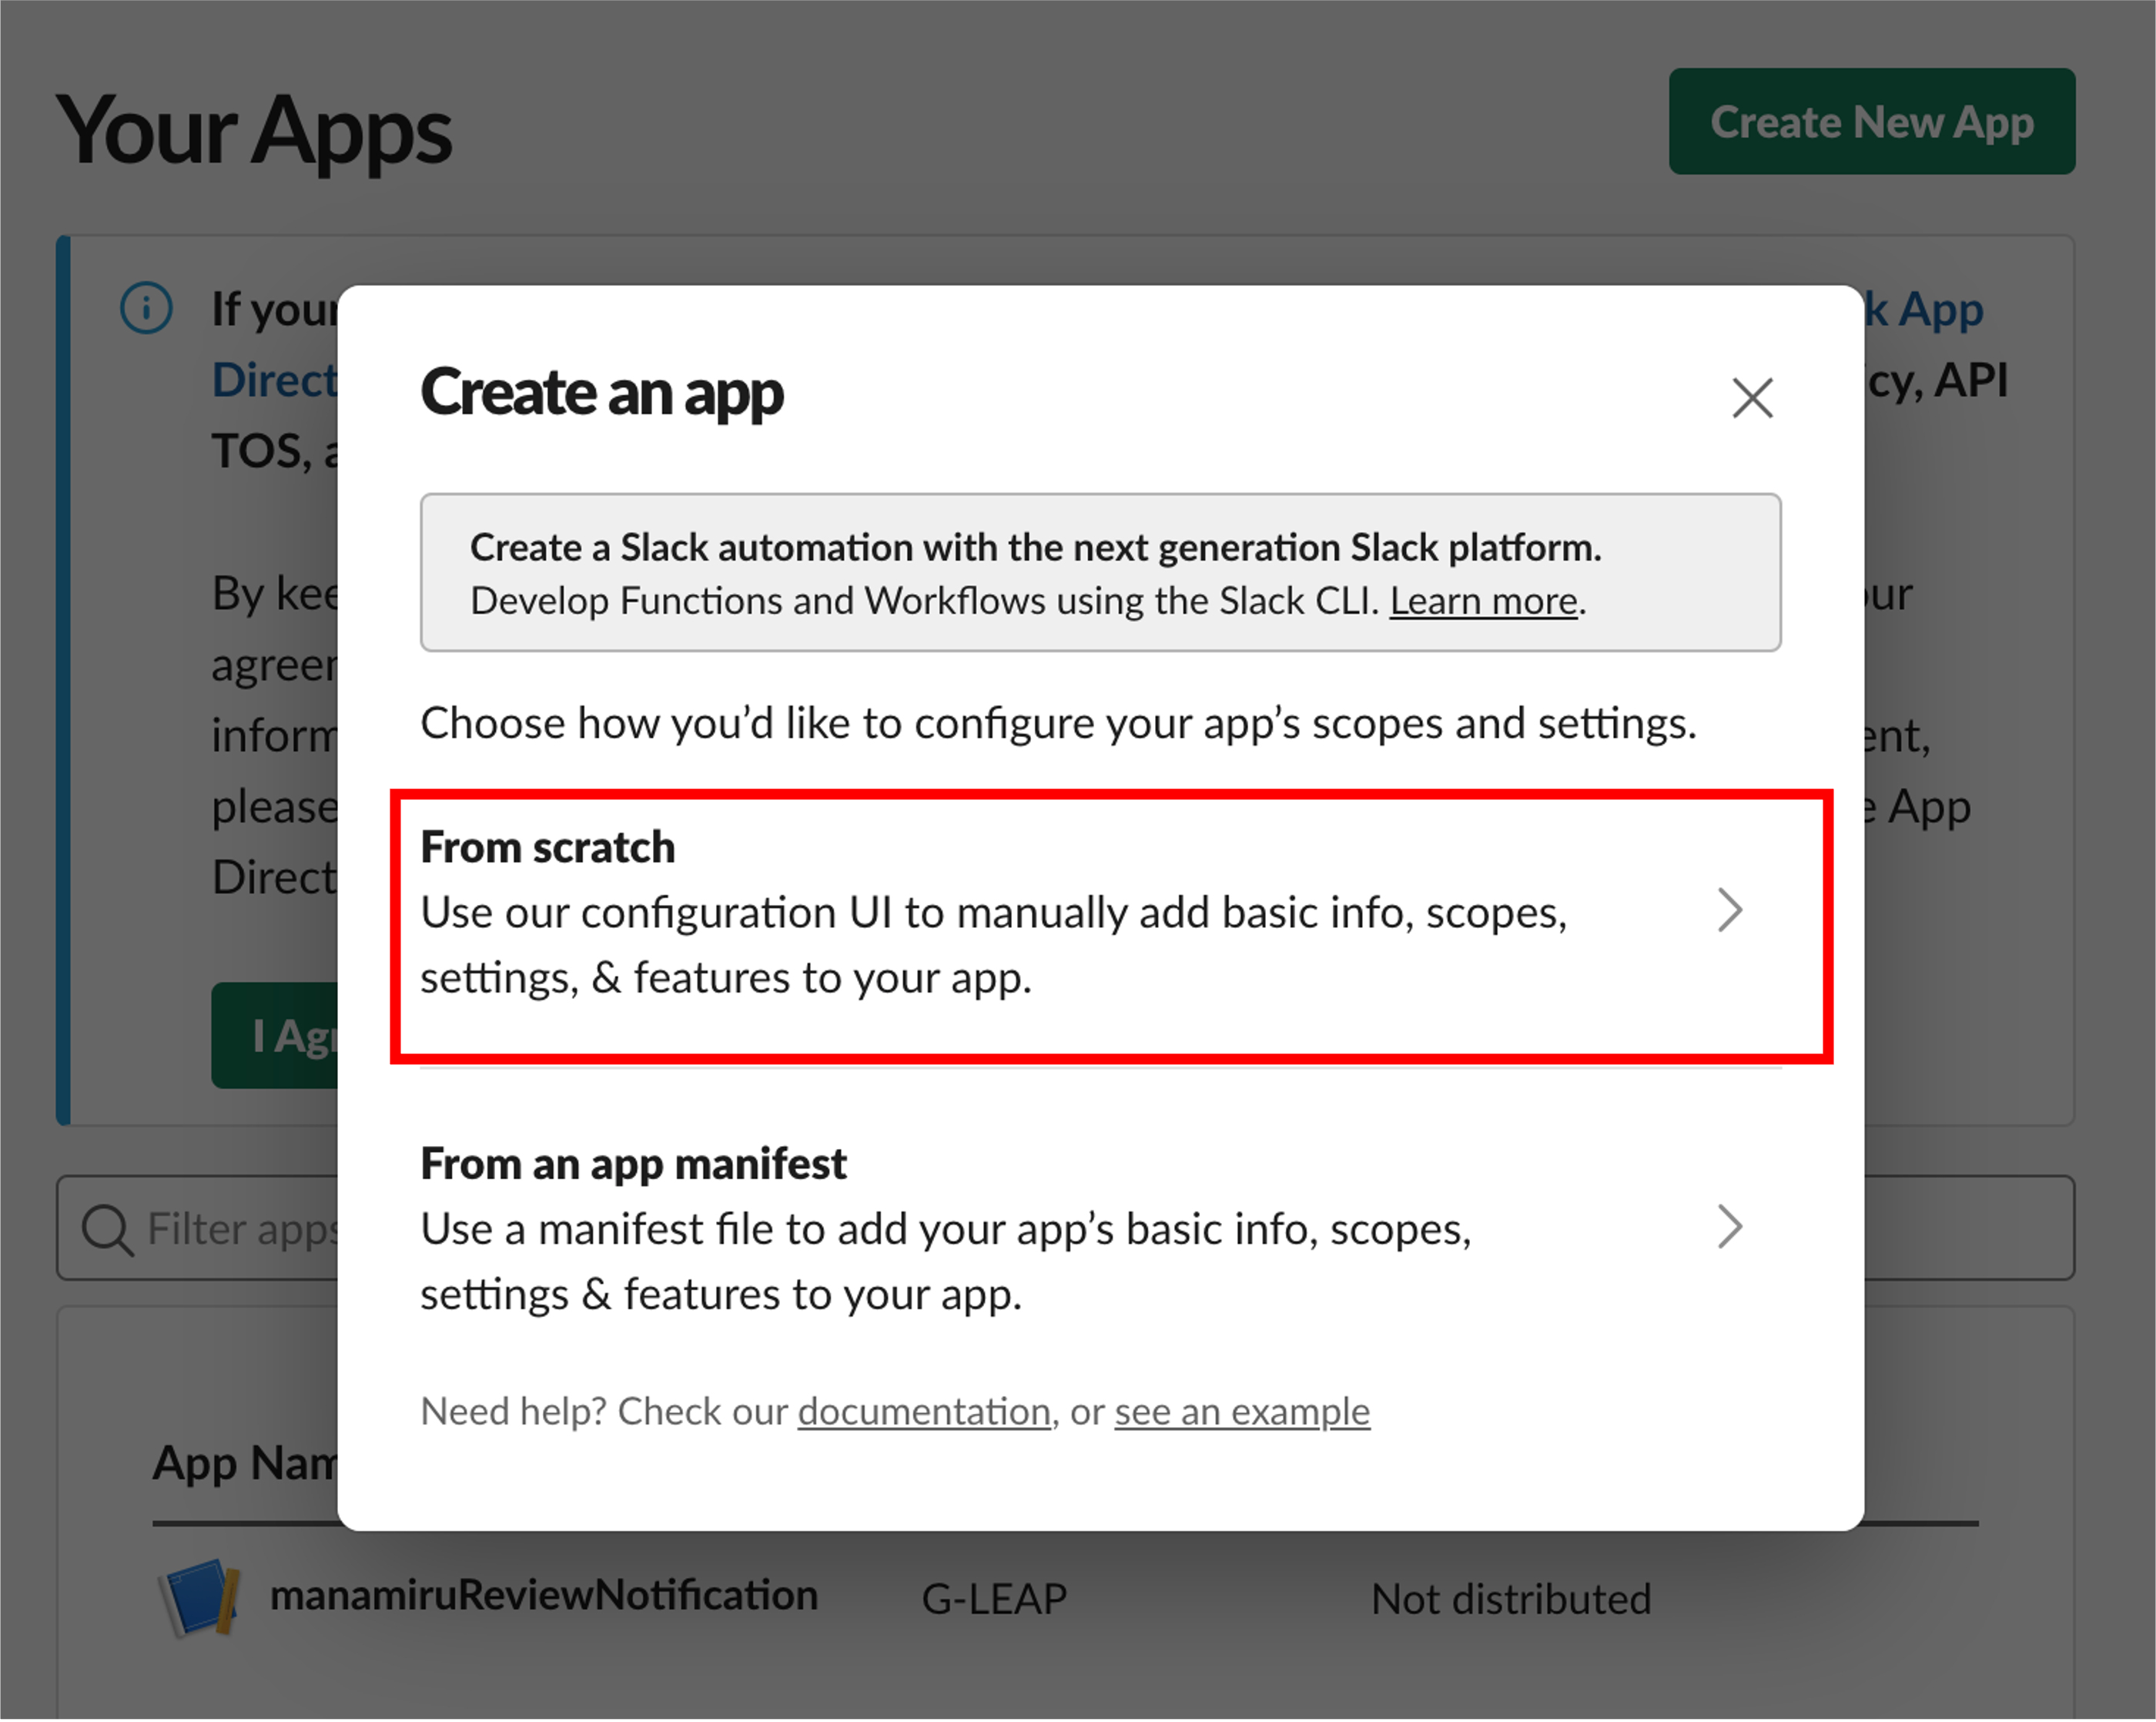This screenshot has width=2156, height=1722.
Task: Click the App Name column header
Action: (246, 1463)
